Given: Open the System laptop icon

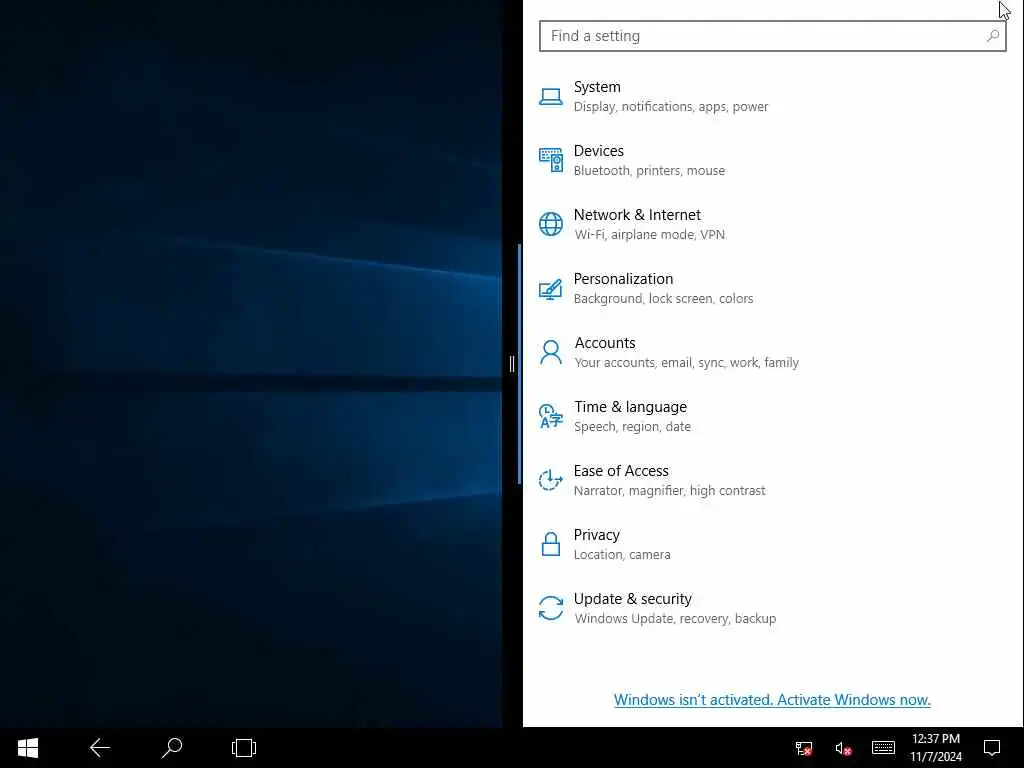Looking at the screenshot, I should (551, 97).
